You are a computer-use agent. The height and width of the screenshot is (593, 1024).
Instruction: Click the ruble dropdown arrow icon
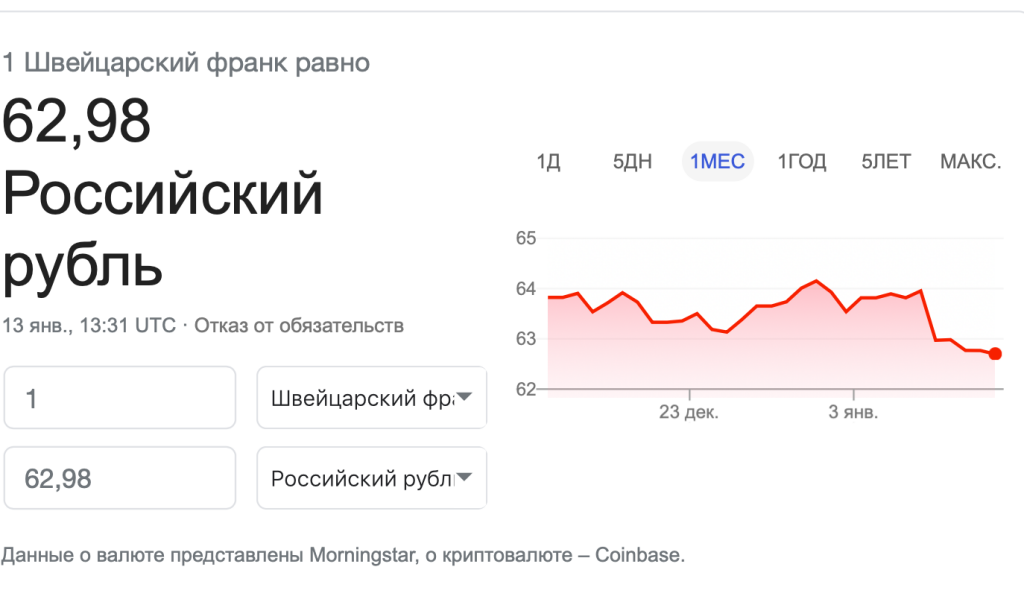464,477
